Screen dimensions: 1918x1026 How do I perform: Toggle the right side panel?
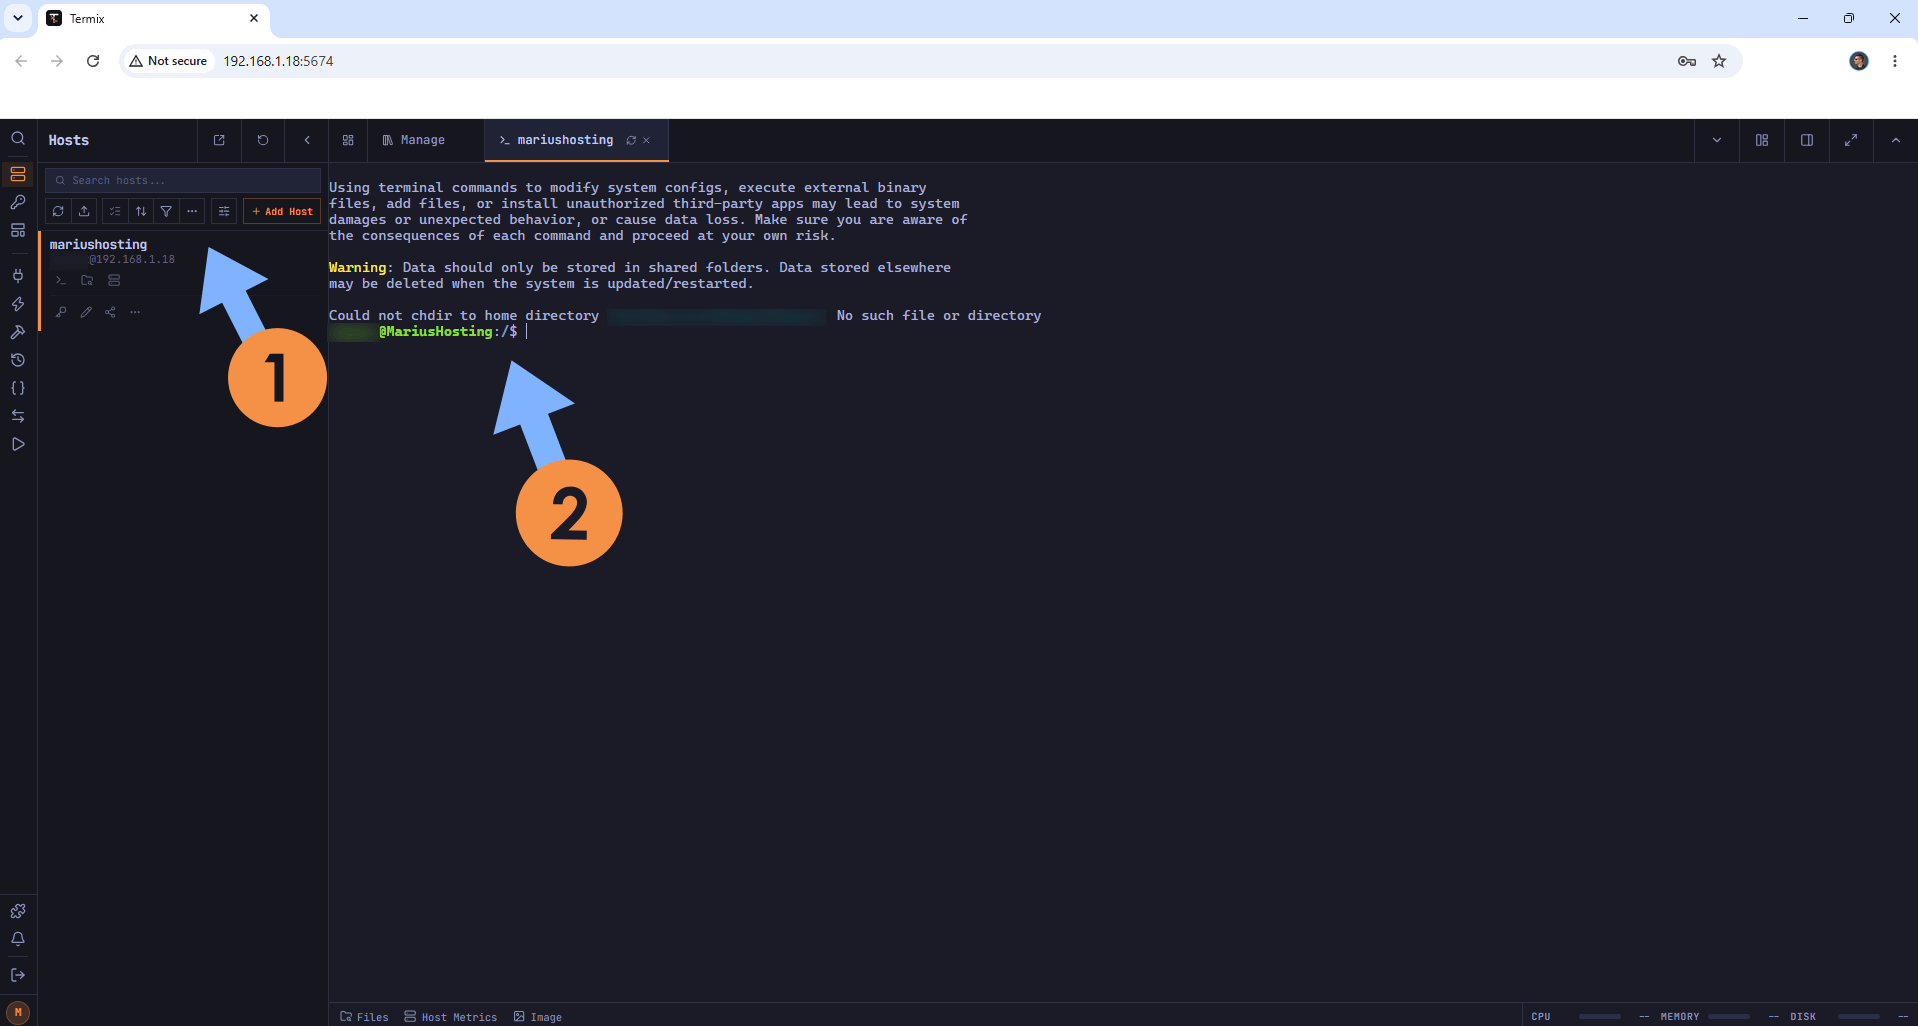pos(1807,140)
